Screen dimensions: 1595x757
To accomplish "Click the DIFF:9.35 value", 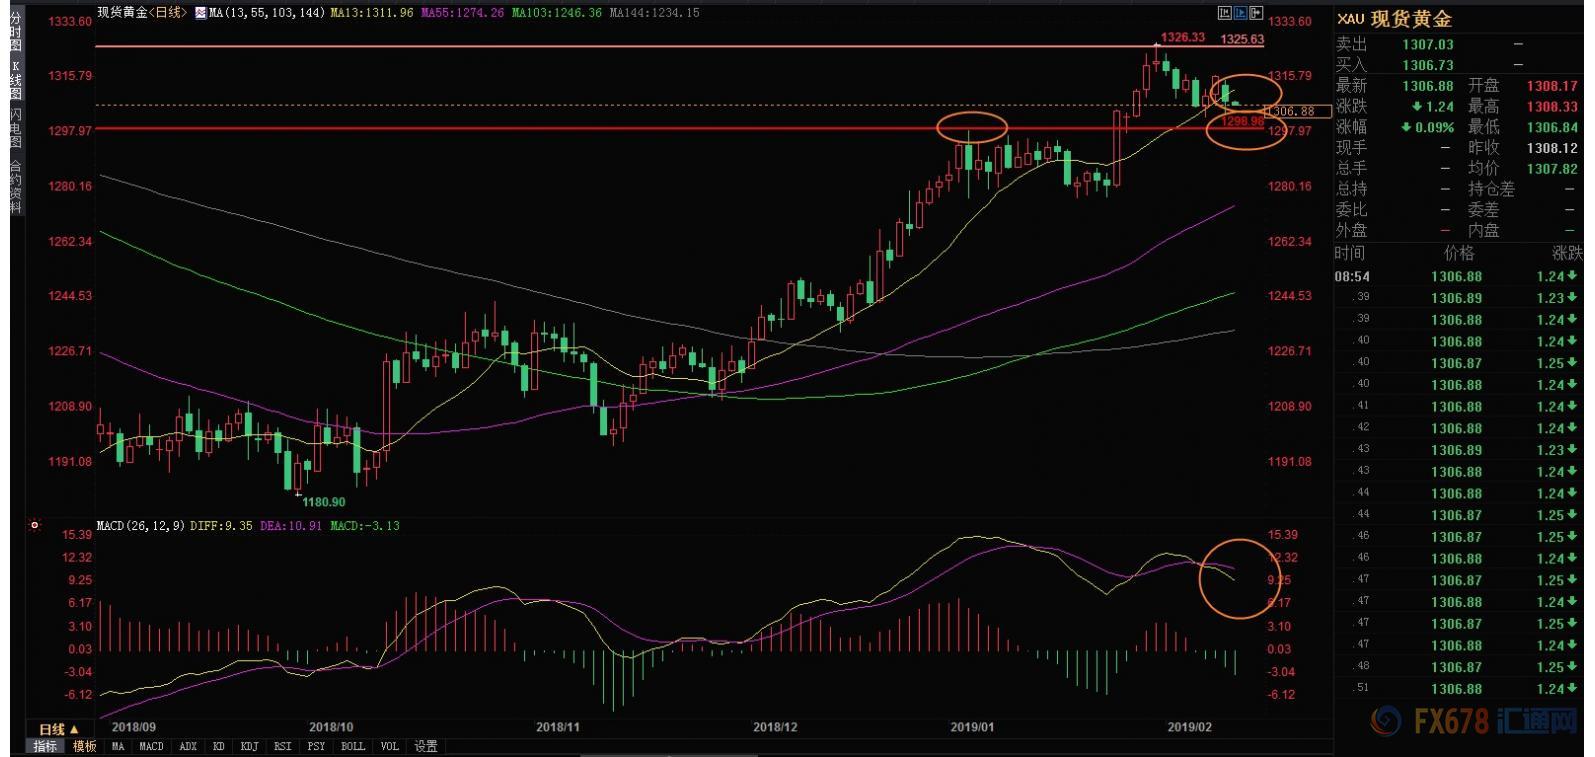I will pos(220,525).
